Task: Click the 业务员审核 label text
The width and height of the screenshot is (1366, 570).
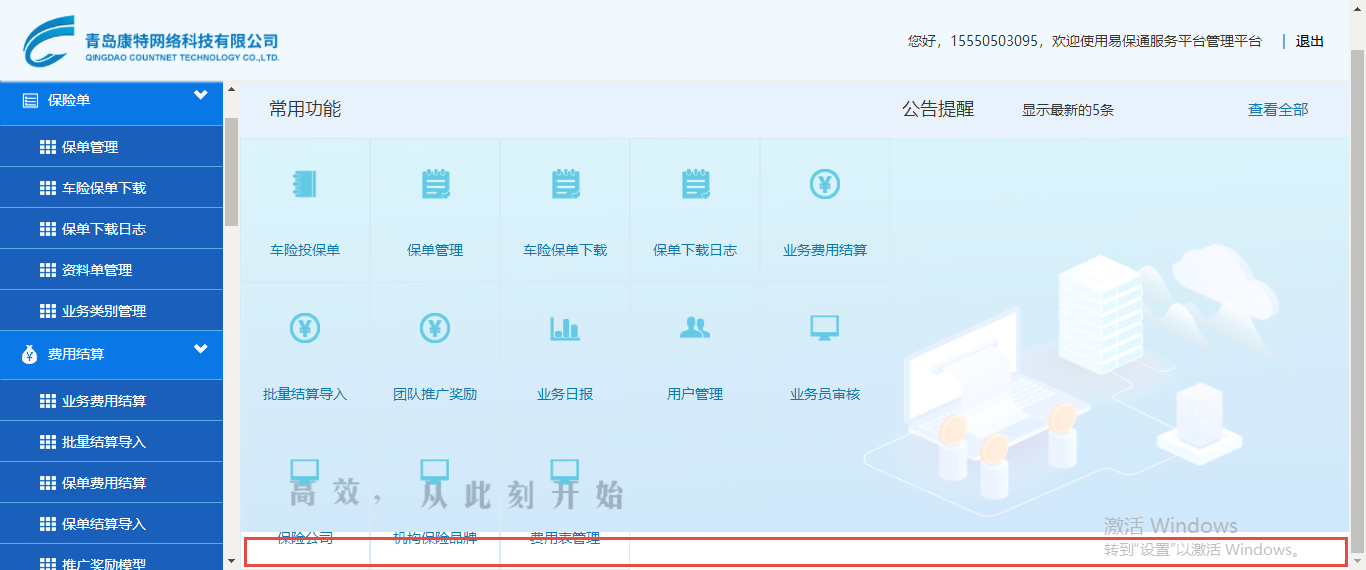Action: point(825,394)
